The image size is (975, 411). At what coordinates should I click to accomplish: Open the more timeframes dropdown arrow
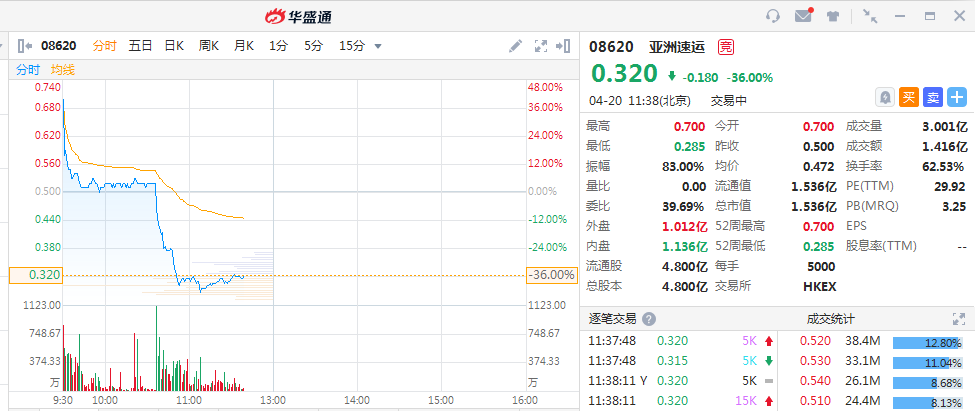click(x=378, y=45)
